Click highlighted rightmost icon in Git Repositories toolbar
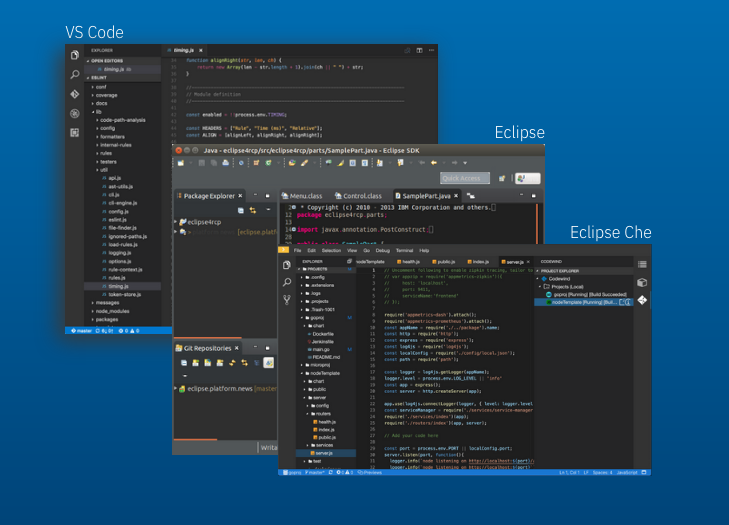 (269, 363)
